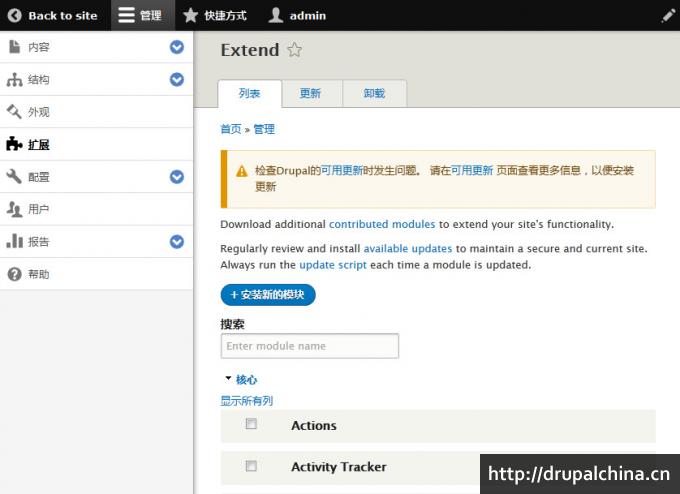Click the admin user icon
This screenshot has width=680, height=494.
[275, 15]
